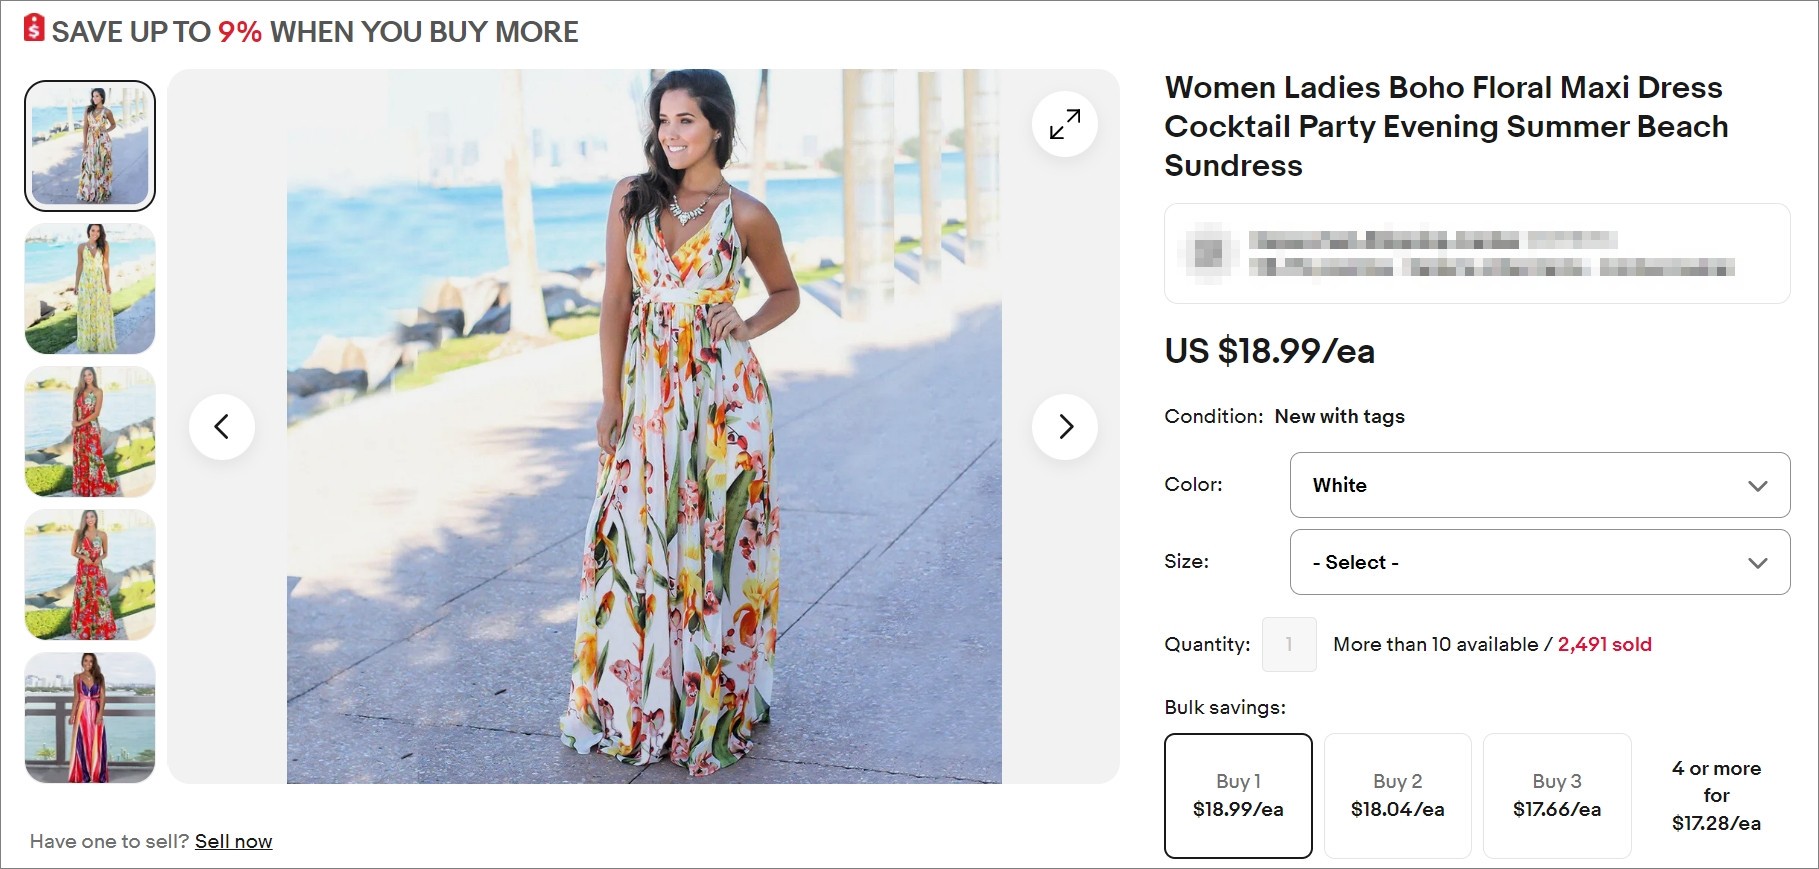This screenshot has height=869, width=1819.
Task: Click the product title heading
Action: tap(1444, 126)
